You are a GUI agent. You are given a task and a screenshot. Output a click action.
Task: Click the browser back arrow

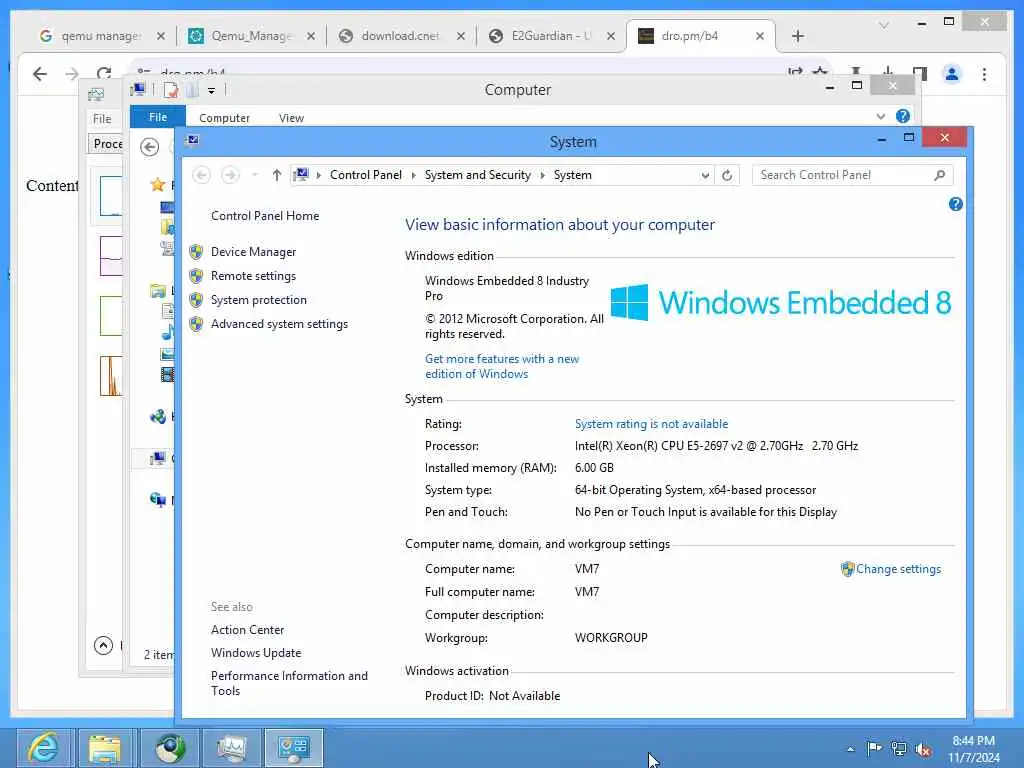click(x=40, y=74)
